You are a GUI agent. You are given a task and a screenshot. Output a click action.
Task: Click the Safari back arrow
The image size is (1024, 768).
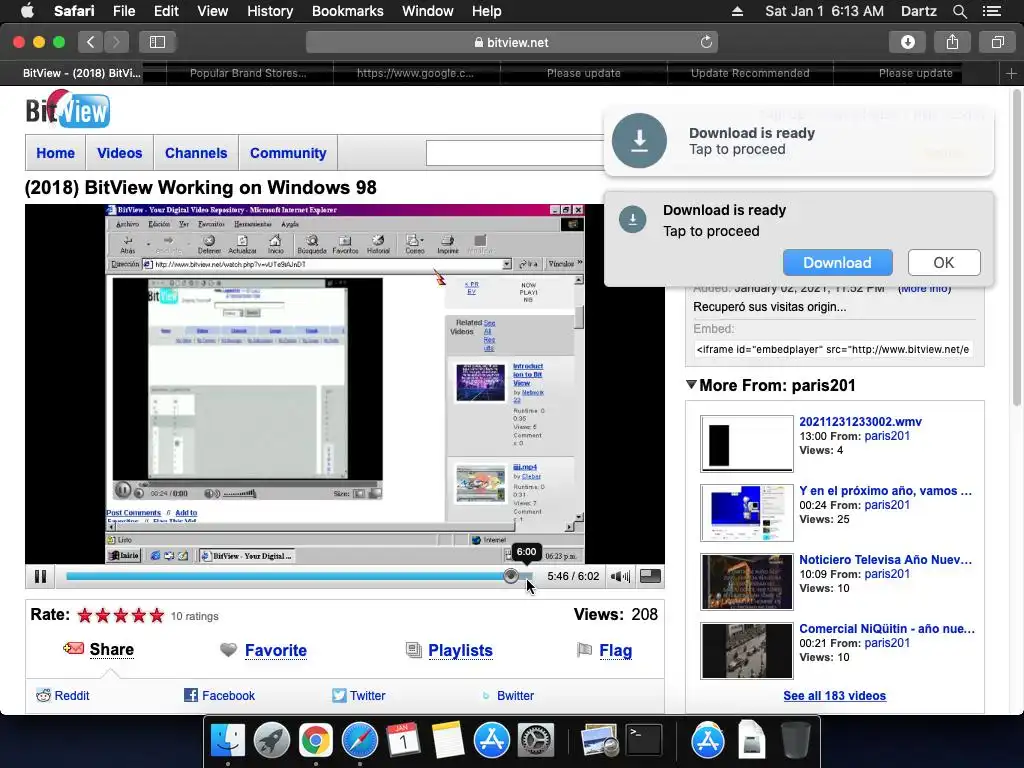91,42
